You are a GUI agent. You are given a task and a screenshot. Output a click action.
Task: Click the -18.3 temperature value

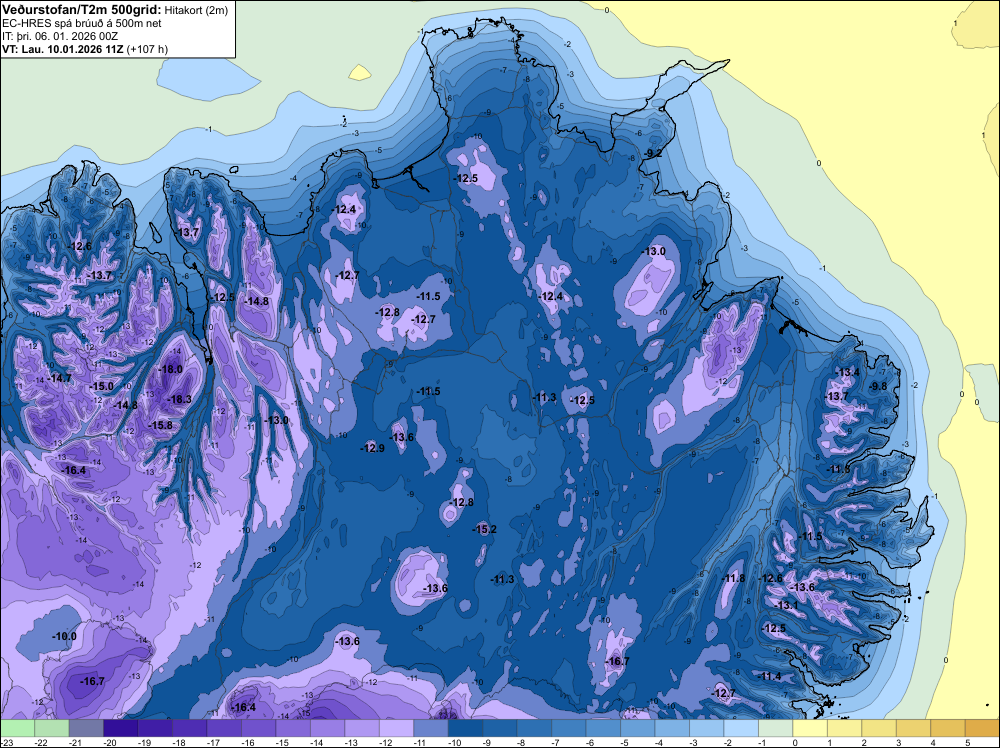[x=179, y=399]
